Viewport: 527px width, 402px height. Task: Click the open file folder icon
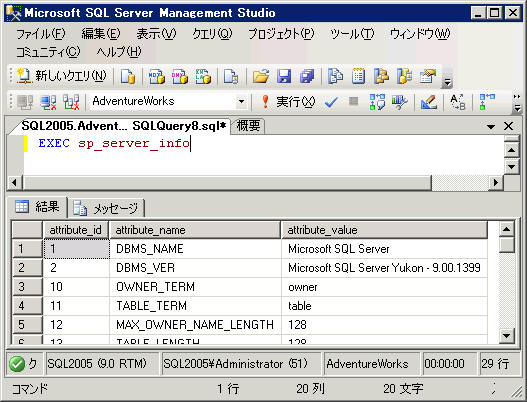coord(261,76)
